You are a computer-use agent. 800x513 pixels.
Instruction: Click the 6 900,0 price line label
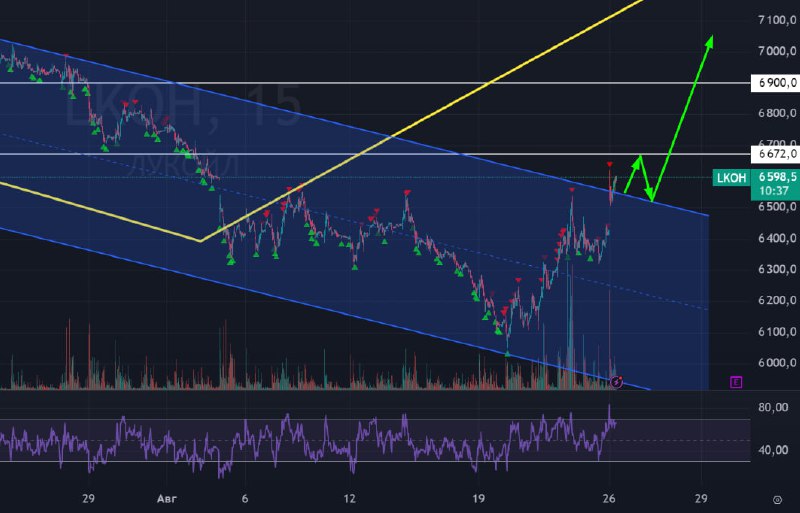pos(776,83)
